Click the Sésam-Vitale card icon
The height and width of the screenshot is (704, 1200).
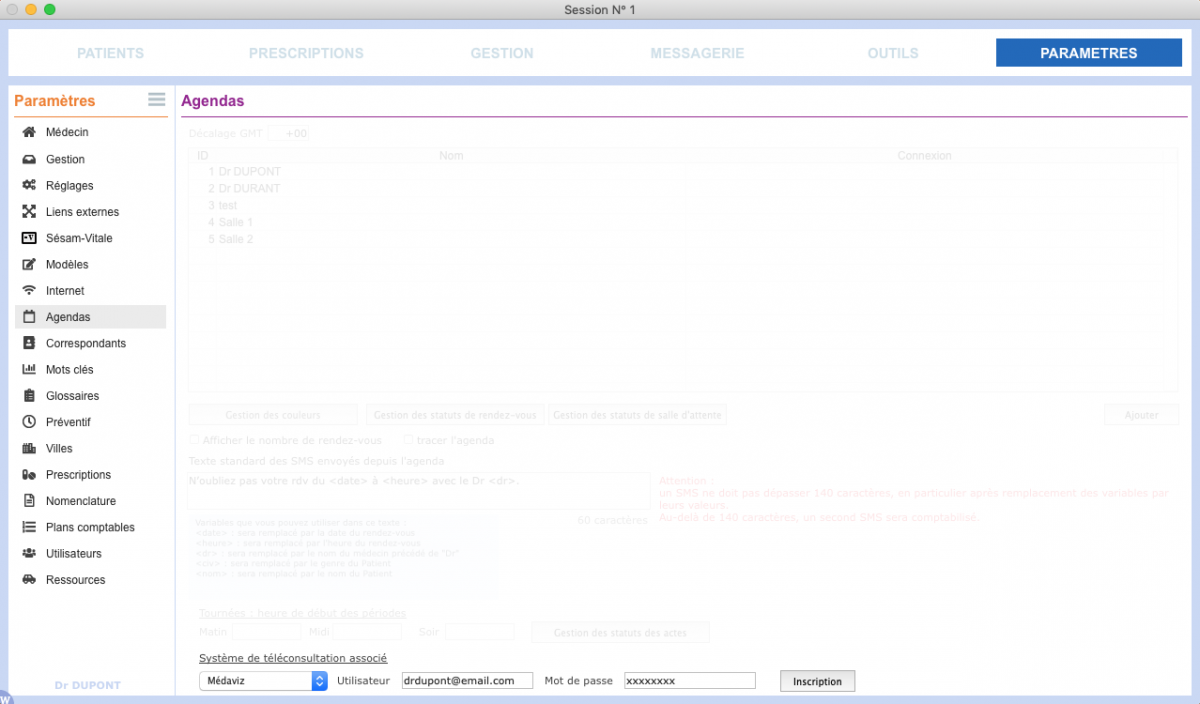pyautogui.click(x=29, y=238)
